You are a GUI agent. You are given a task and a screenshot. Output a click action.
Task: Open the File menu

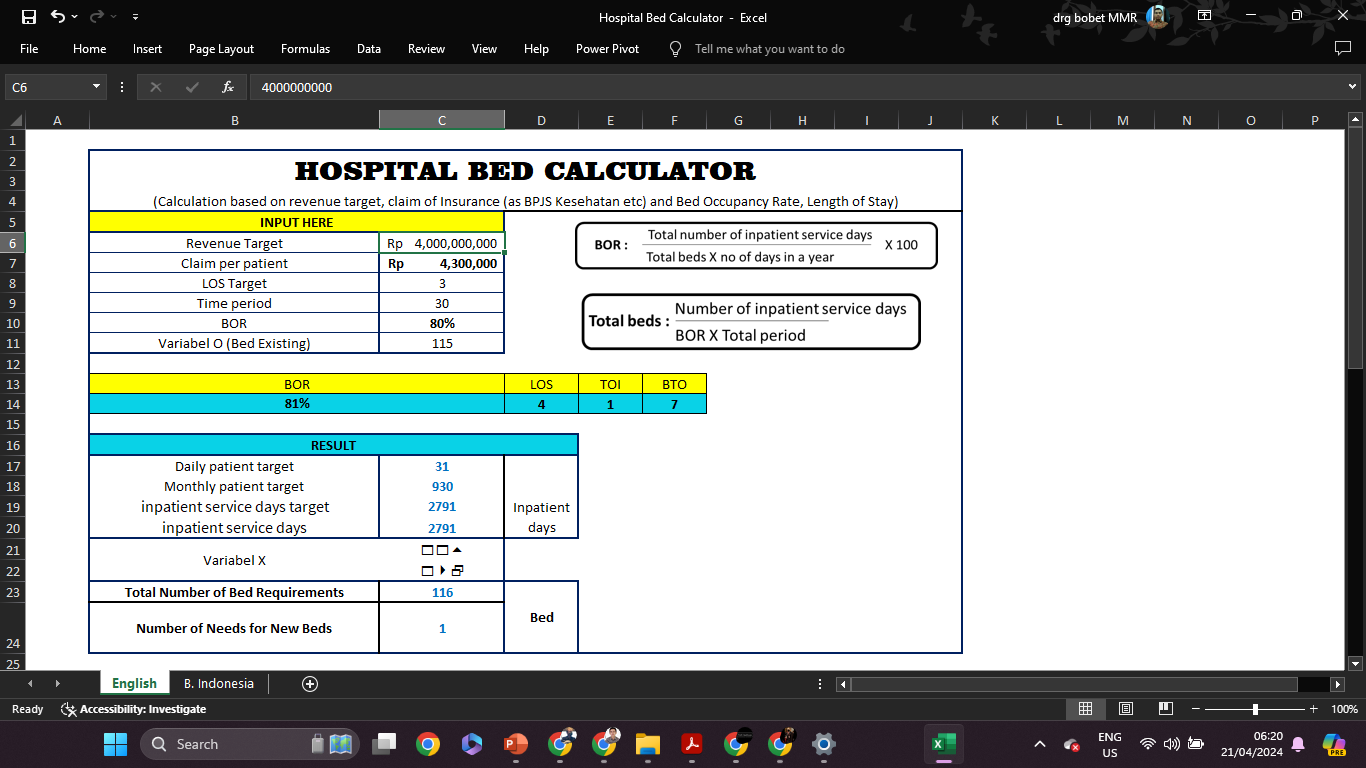29,48
